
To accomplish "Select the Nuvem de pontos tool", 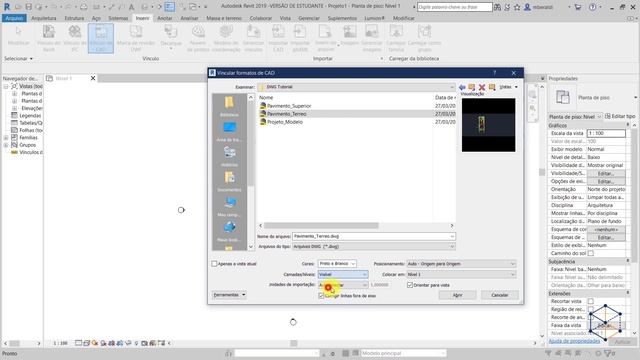I will point(198,38).
